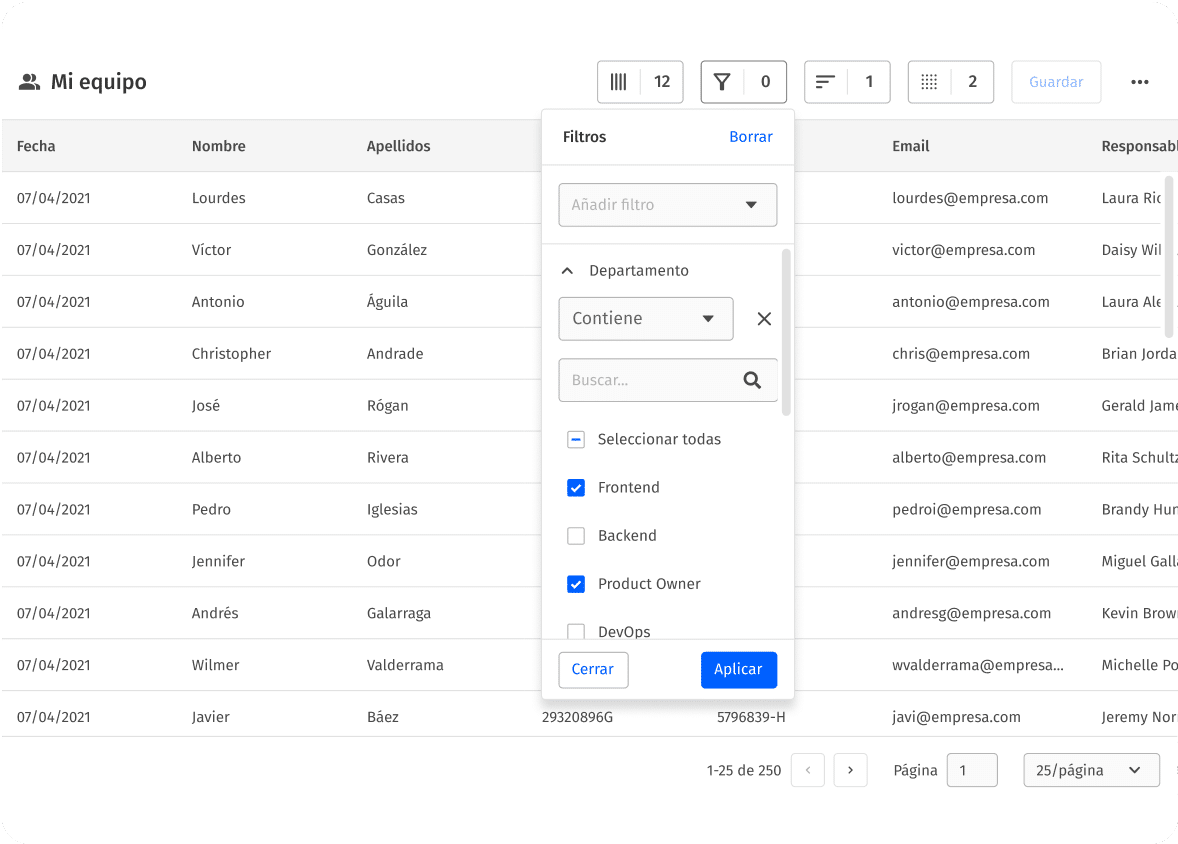Collapse the Departamento filter section
The height and width of the screenshot is (844, 1178).
567,271
